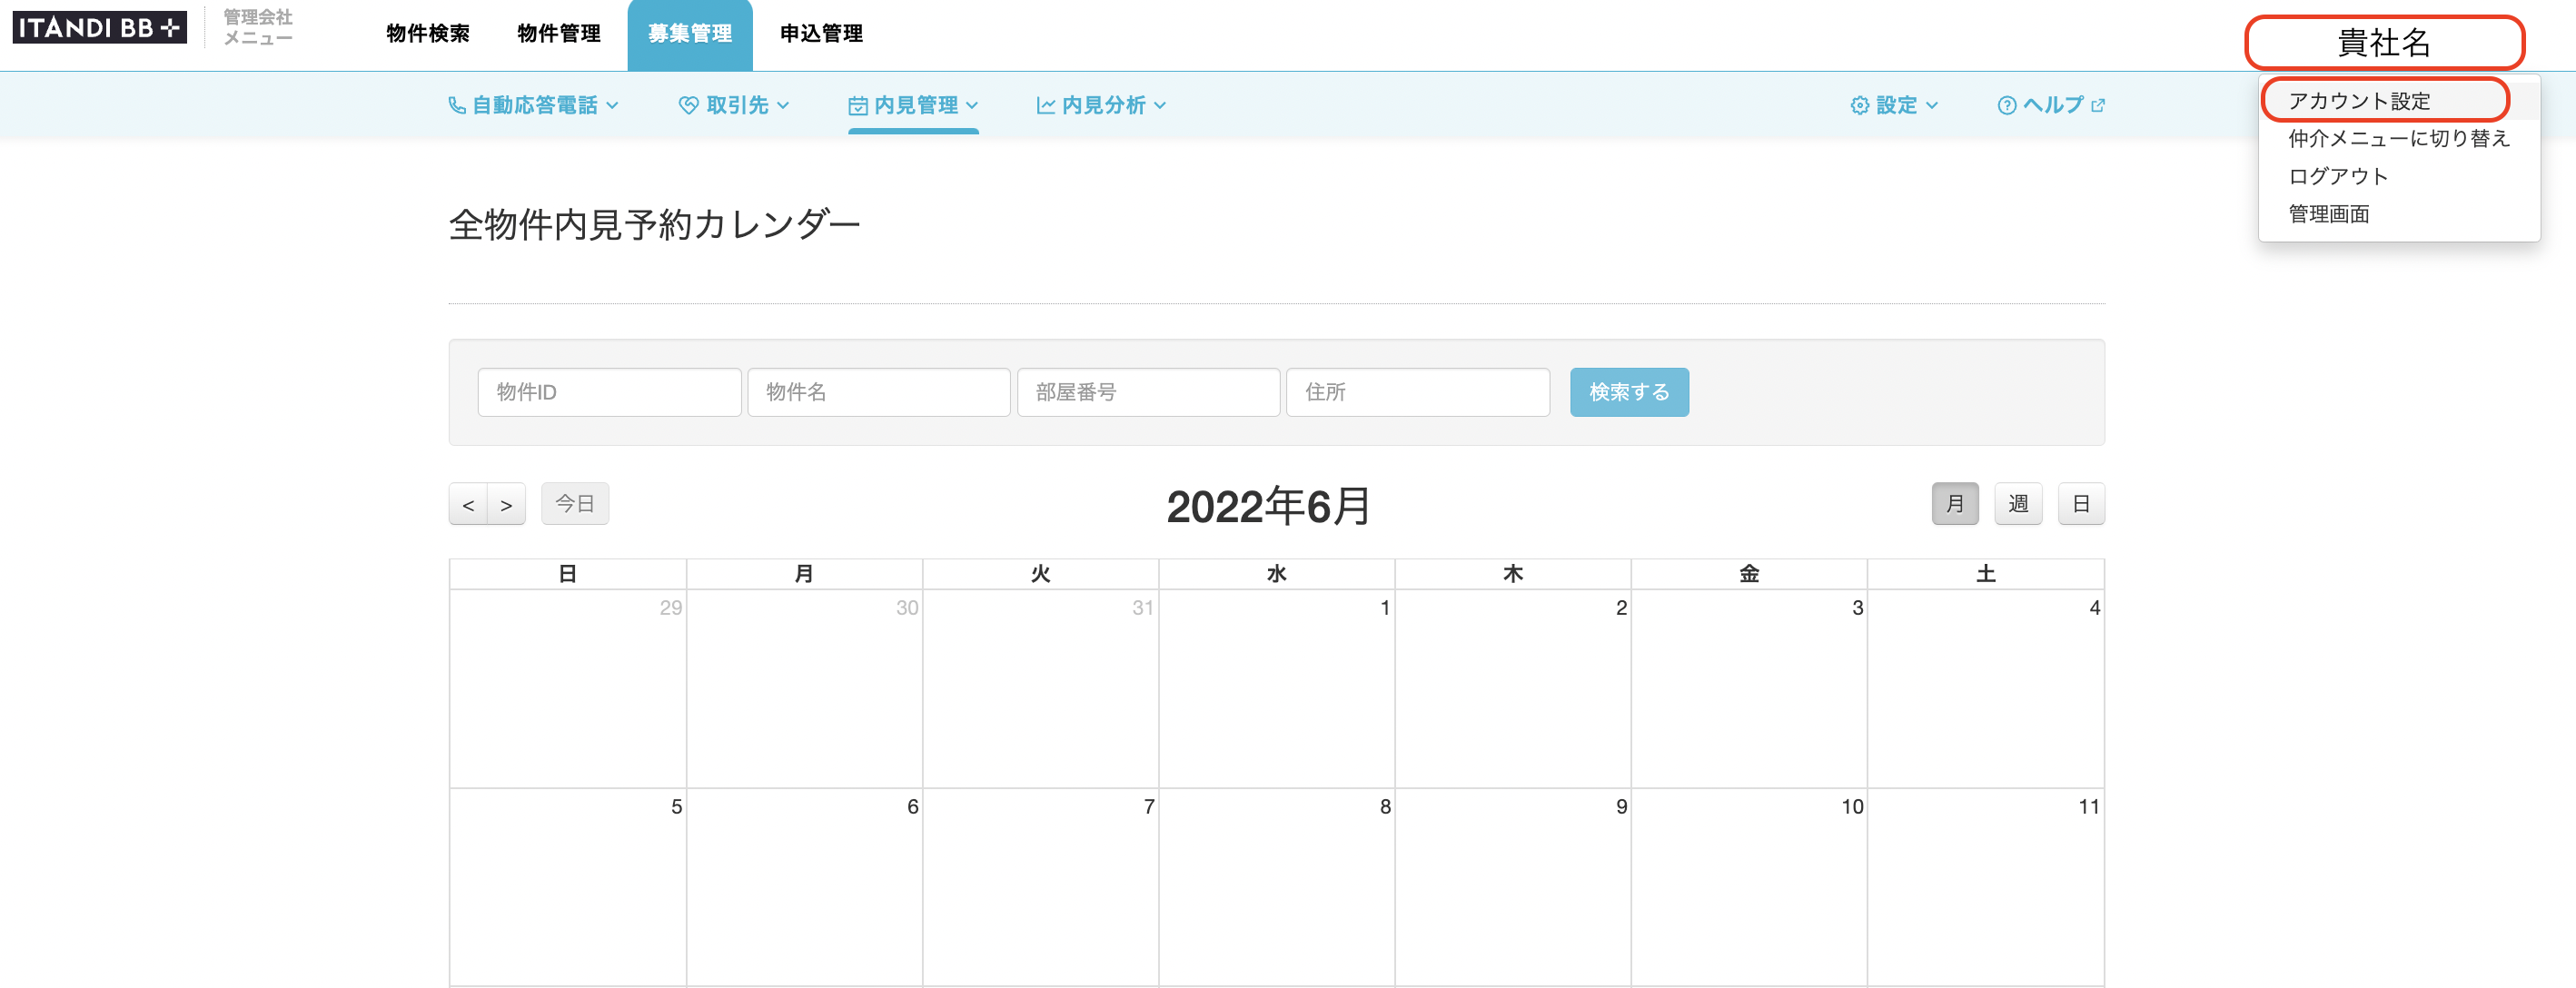
Task: Click the question mark help icon
Action: 2006,105
